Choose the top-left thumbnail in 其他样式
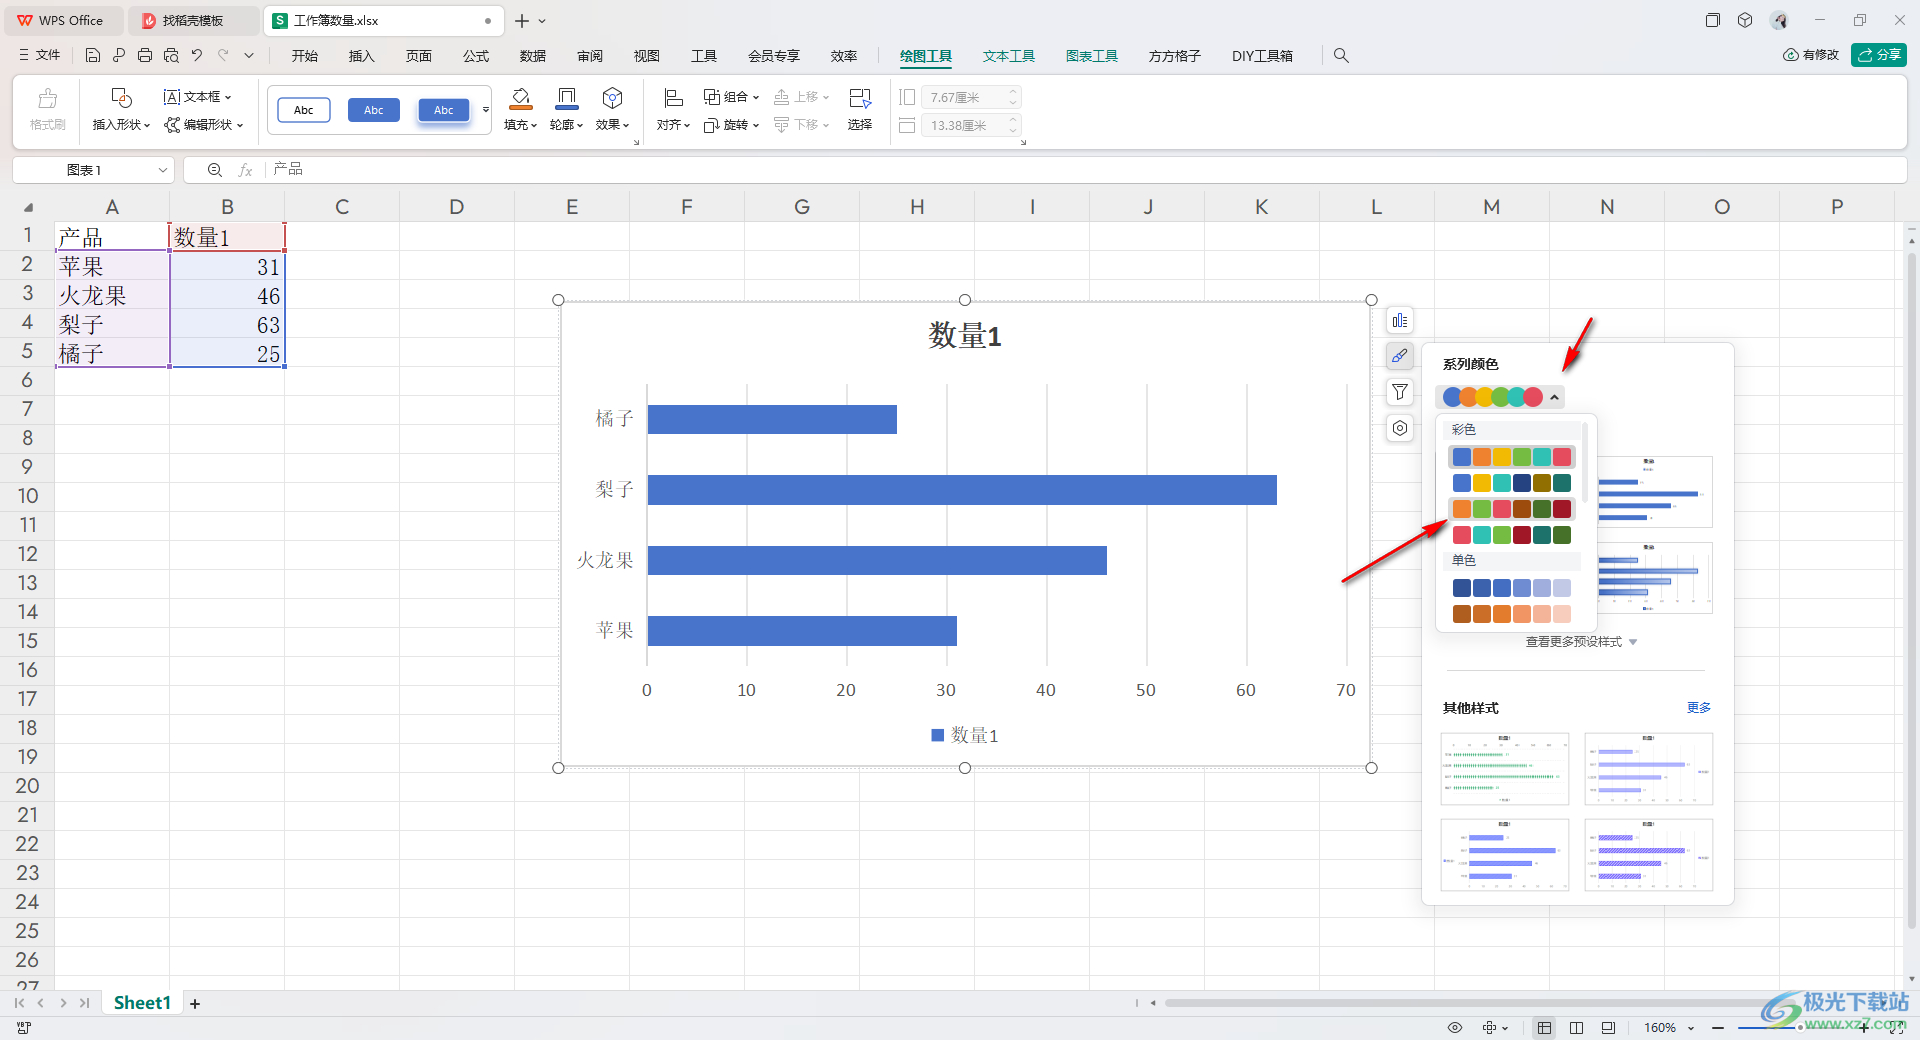Image resolution: width=1920 pixels, height=1040 pixels. tap(1505, 769)
